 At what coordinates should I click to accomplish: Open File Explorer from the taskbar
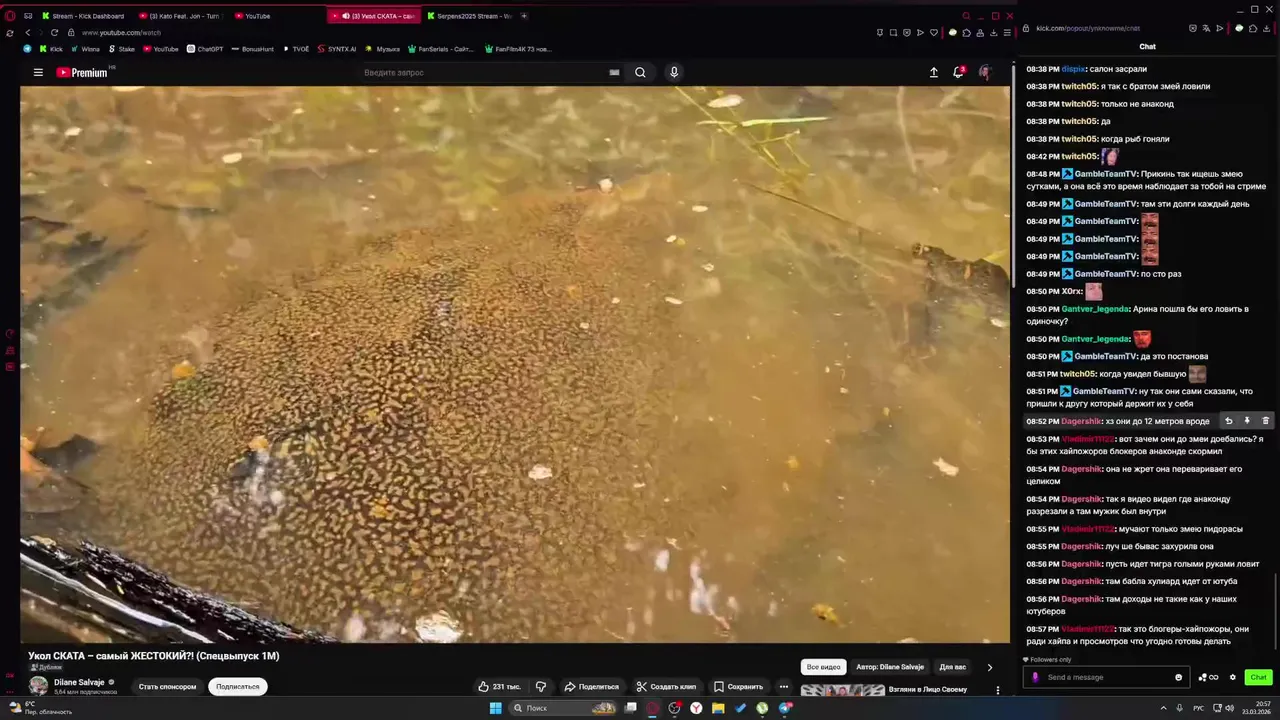(x=718, y=708)
